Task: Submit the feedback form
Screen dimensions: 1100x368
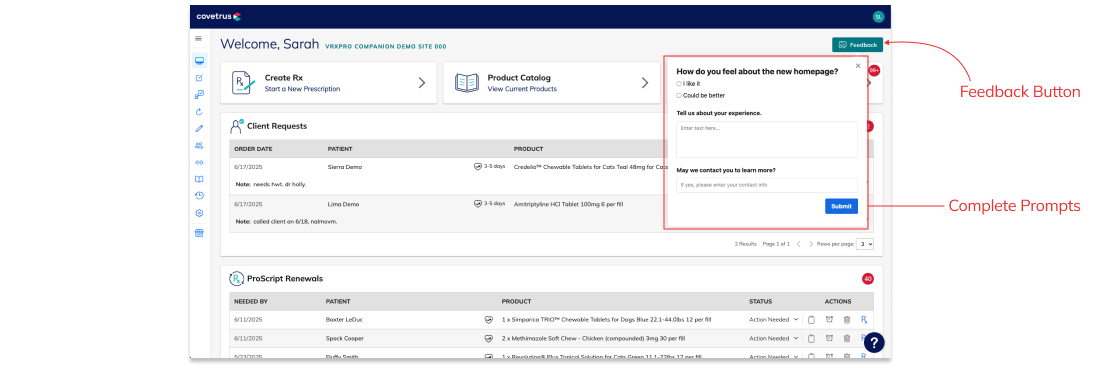Action: pyautogui.click(x=841, y=206)
